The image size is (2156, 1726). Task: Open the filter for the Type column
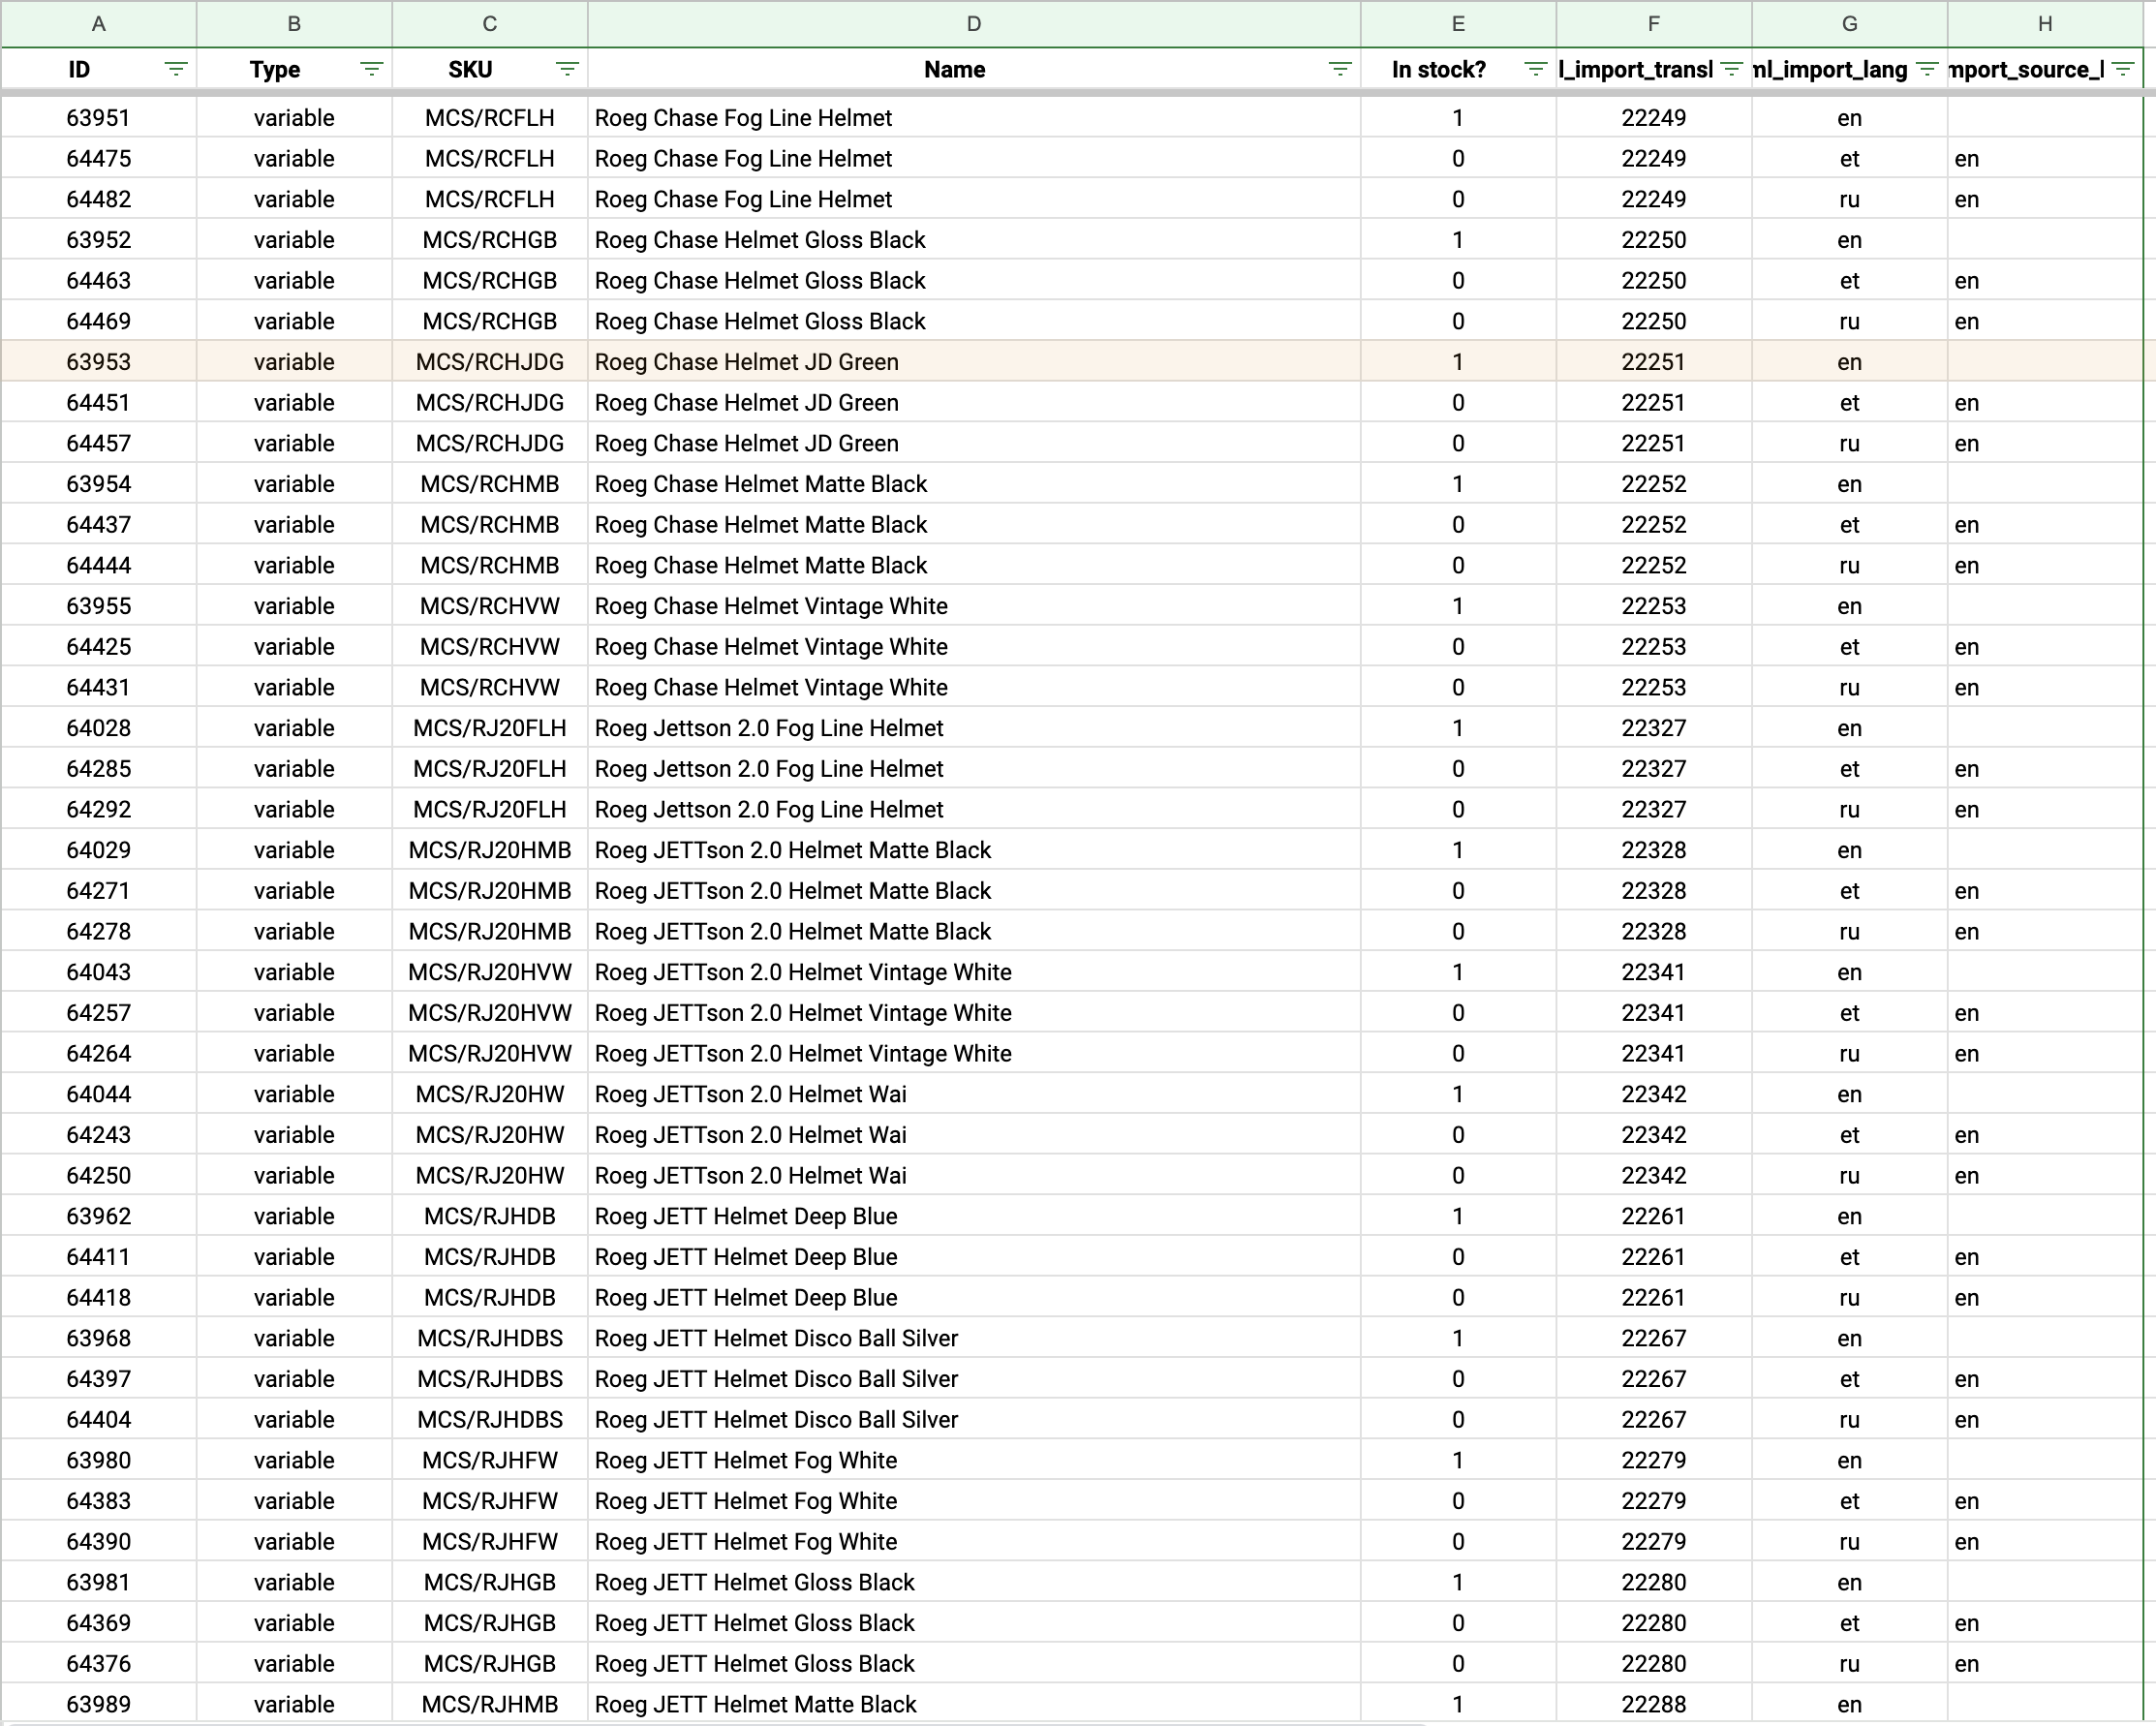click(x=371, y=69)
